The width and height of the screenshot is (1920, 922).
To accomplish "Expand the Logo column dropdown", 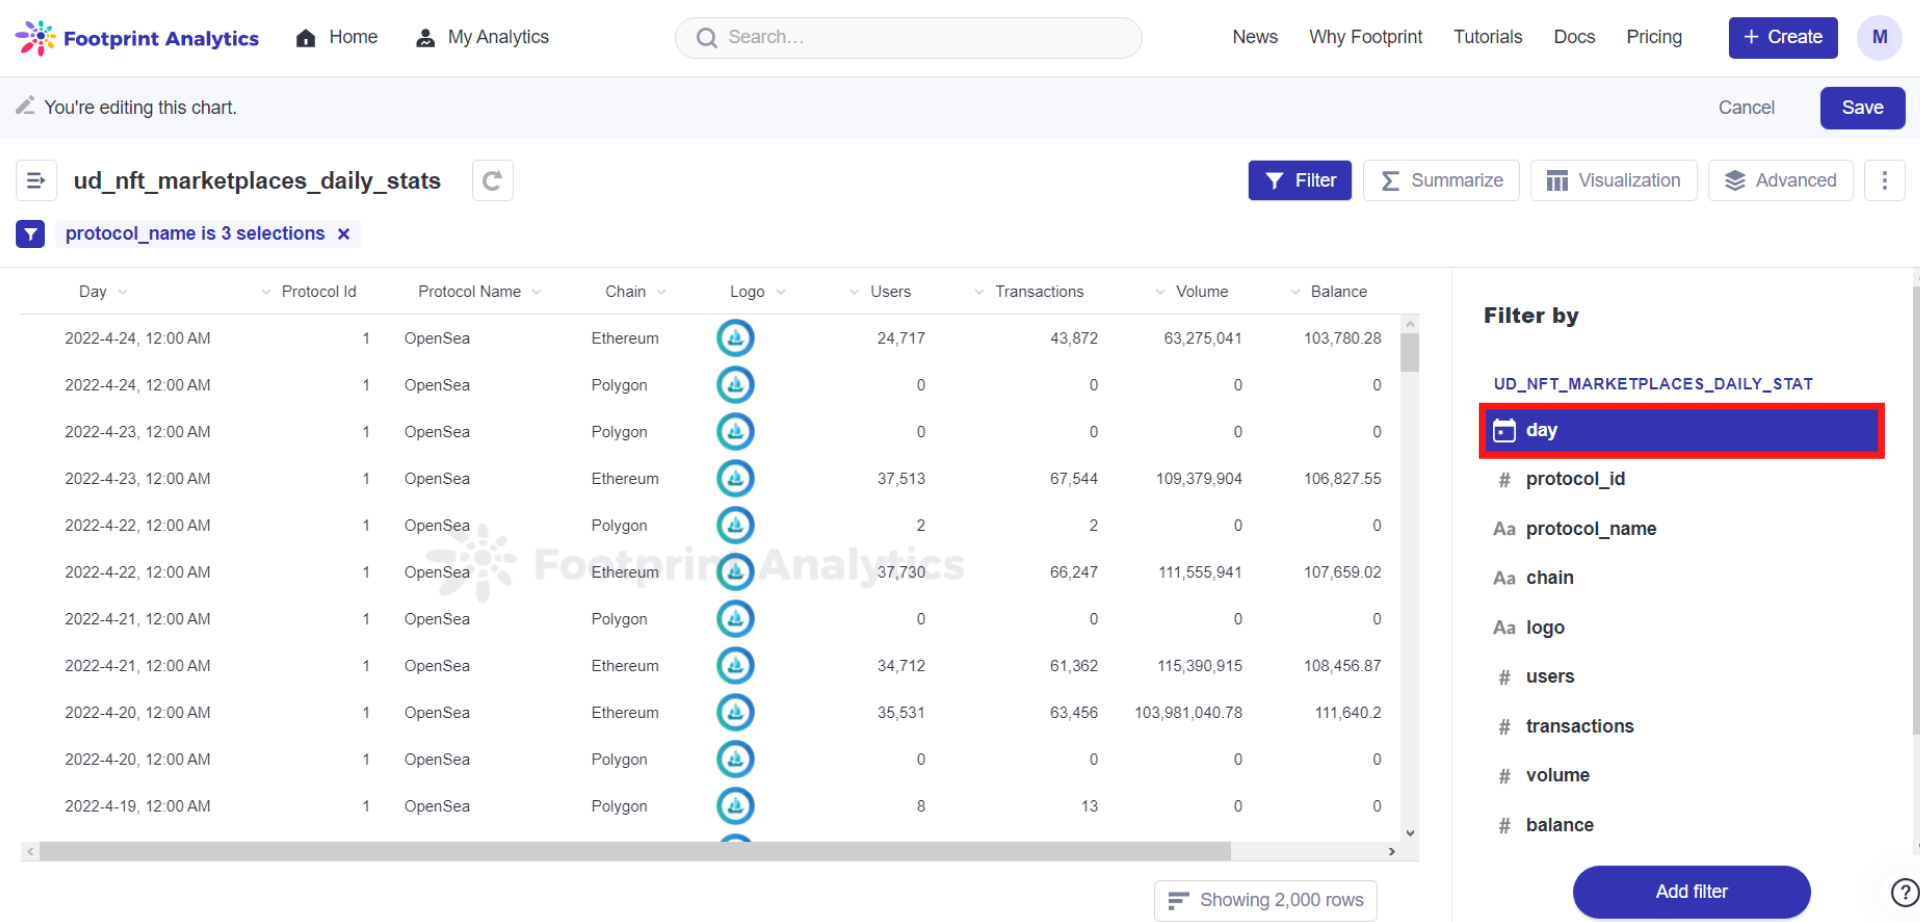I will point(781,292).
